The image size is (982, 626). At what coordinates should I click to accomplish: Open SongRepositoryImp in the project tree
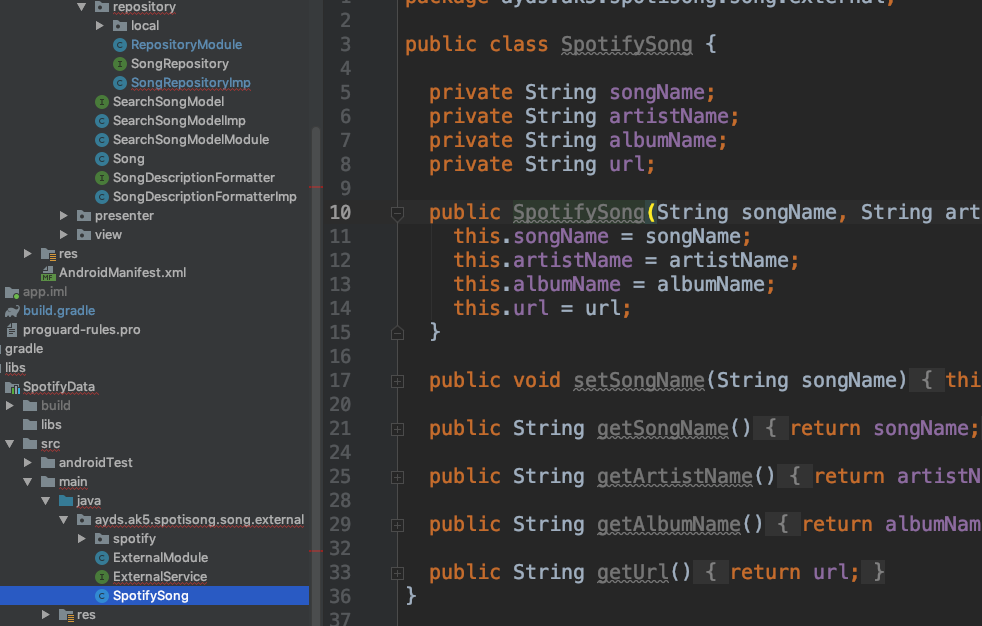click(190, 83)
